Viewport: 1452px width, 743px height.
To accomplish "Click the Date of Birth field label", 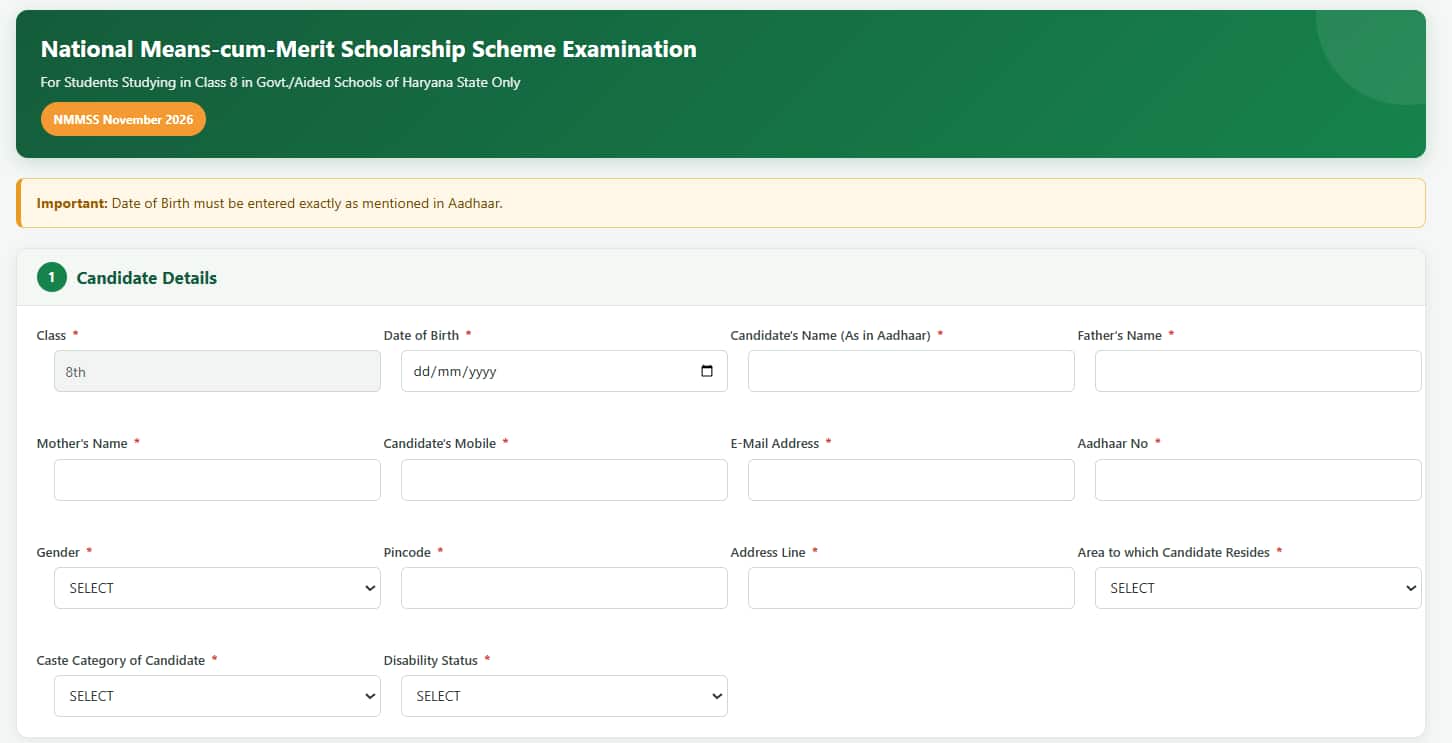I will (421, 335).
